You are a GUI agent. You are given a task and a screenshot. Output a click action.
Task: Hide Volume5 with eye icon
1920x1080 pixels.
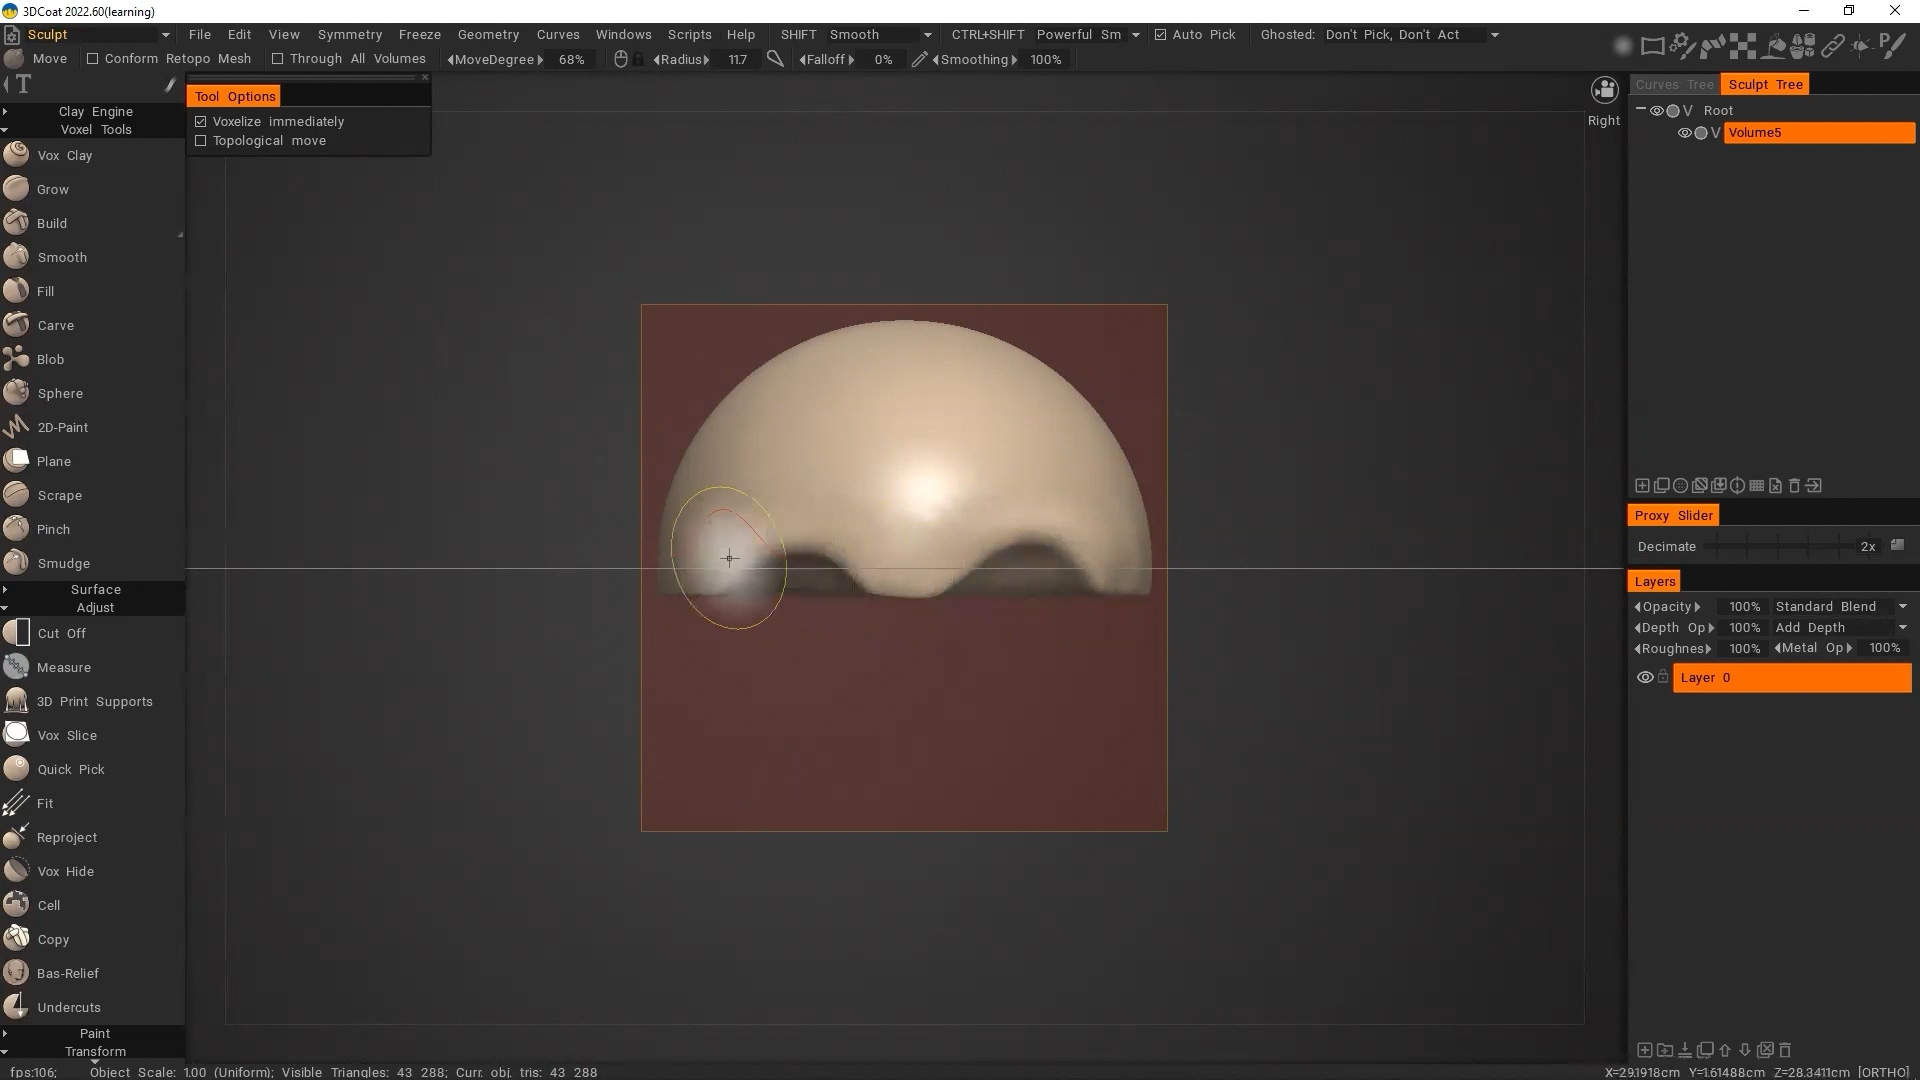pos(1684,133)
